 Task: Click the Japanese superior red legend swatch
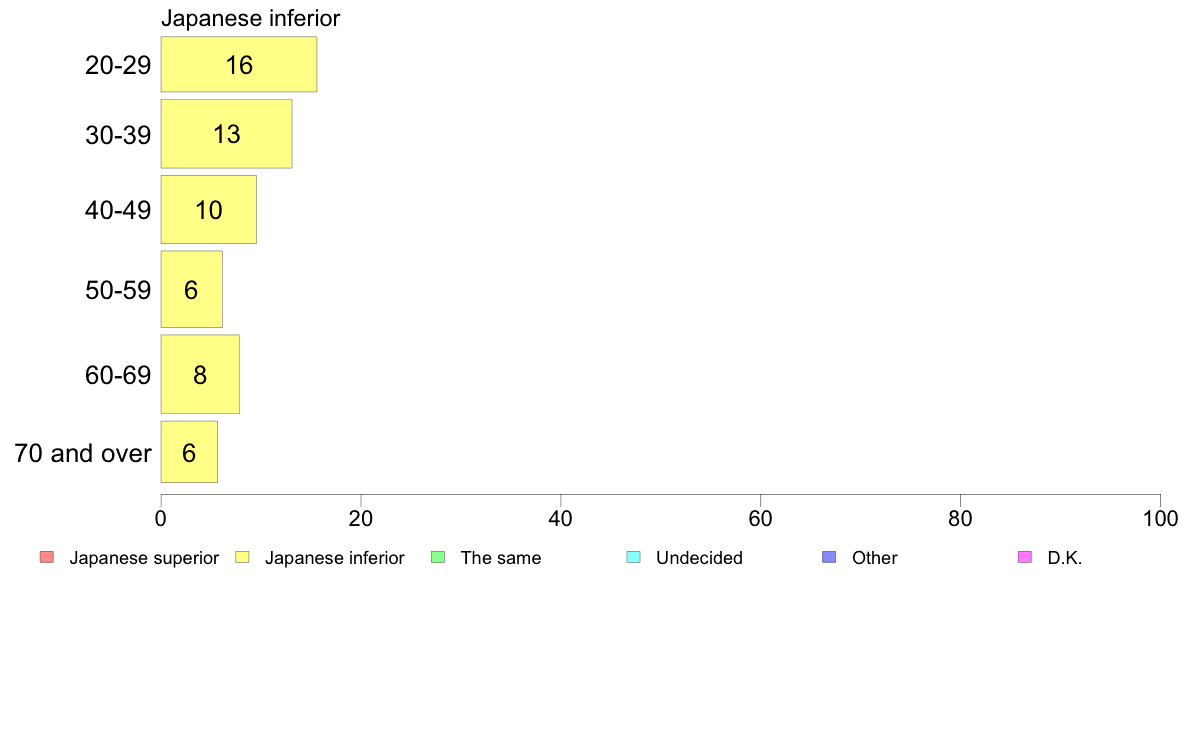(46, 557)
